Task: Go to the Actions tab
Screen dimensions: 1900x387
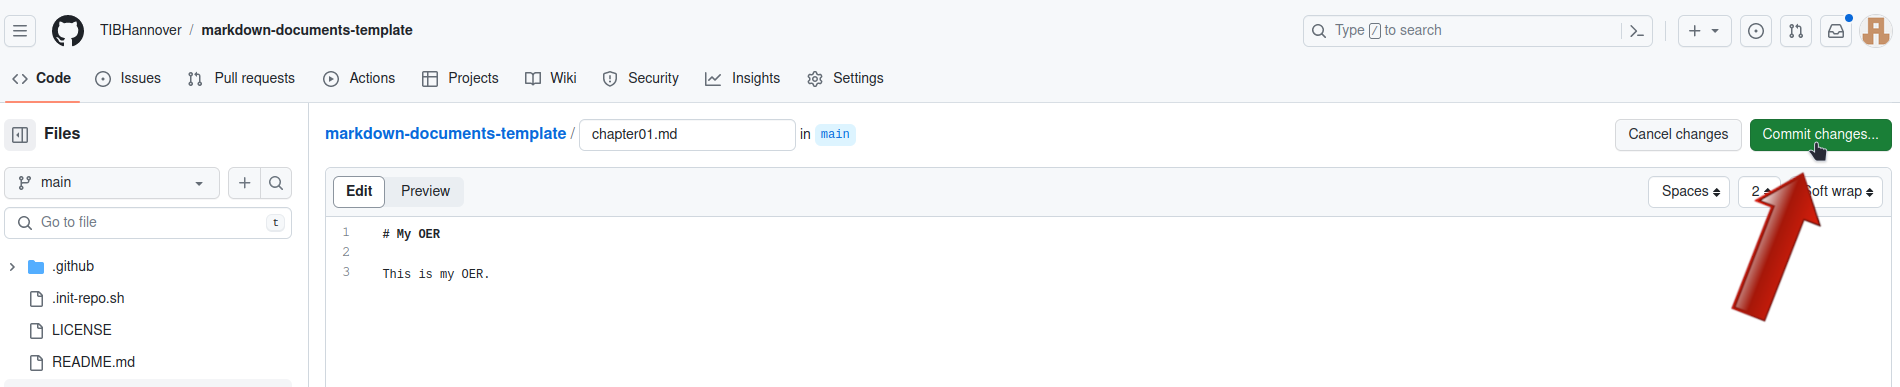Action: (x=359, y=78)
